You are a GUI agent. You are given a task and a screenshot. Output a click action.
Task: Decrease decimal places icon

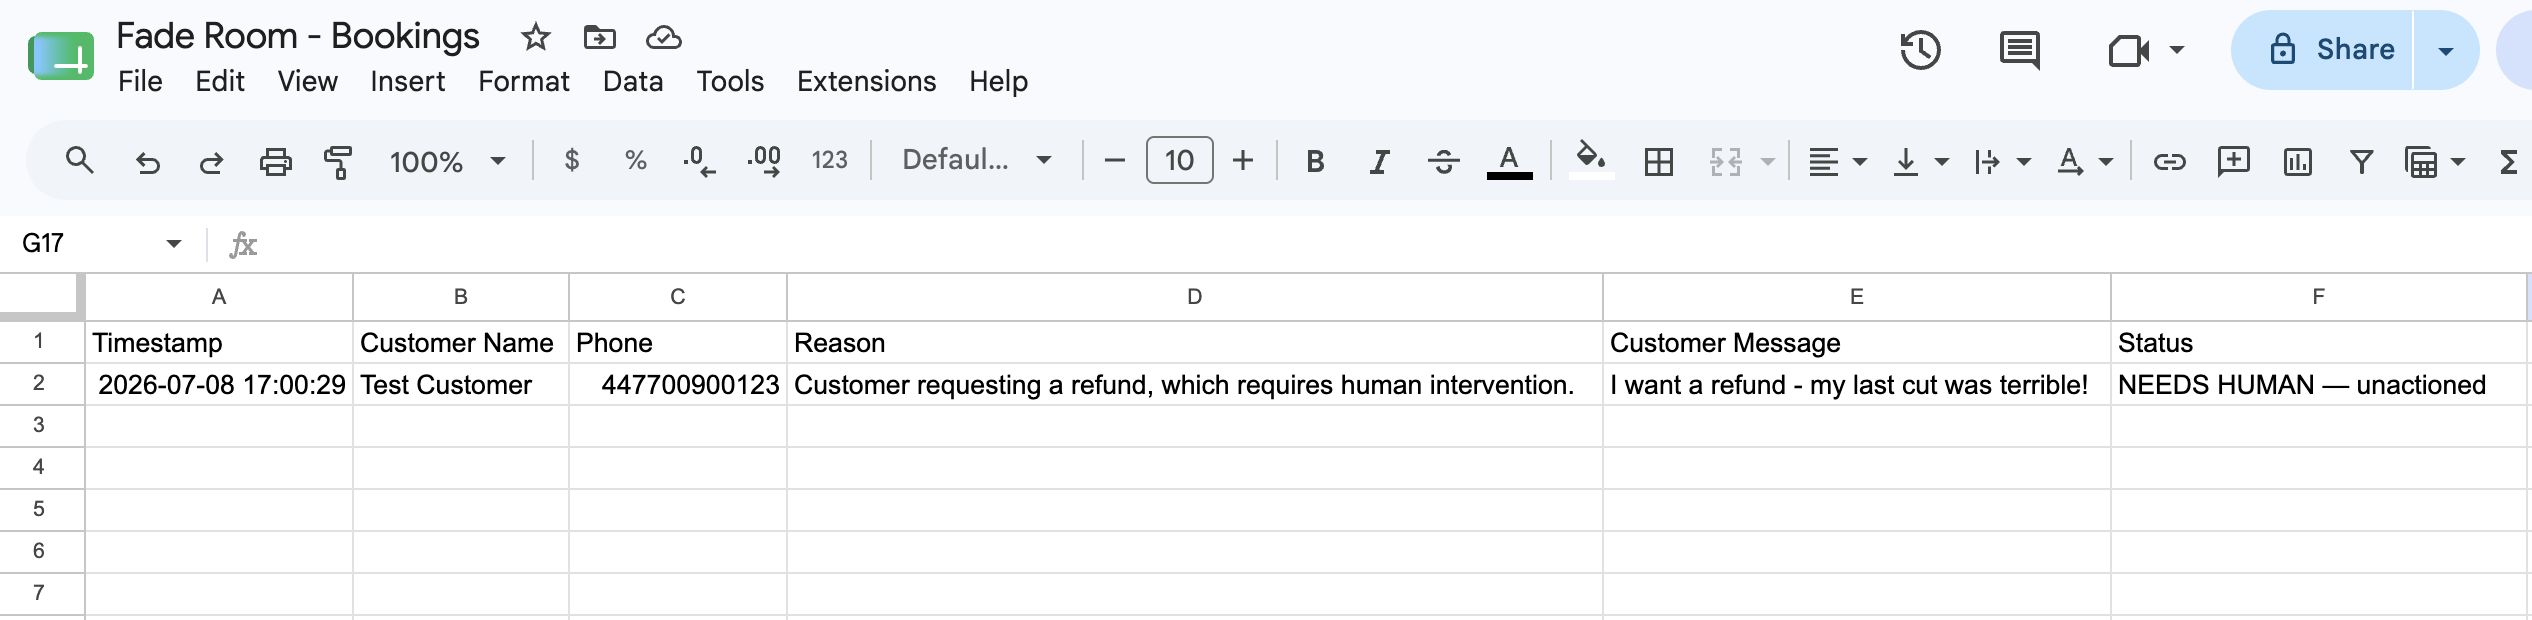point(699,161)
